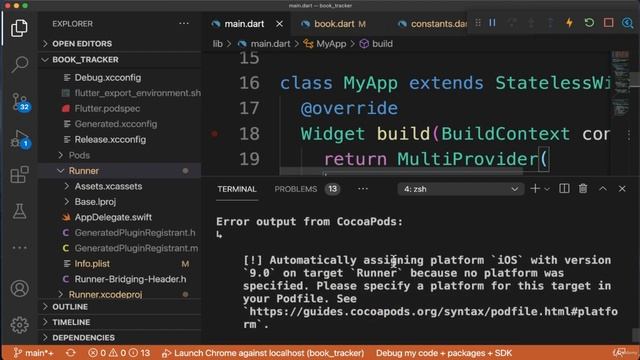Open the terminal selector 4: zsh dropdown
Screen dimensions: 640x360
[461, 189]
